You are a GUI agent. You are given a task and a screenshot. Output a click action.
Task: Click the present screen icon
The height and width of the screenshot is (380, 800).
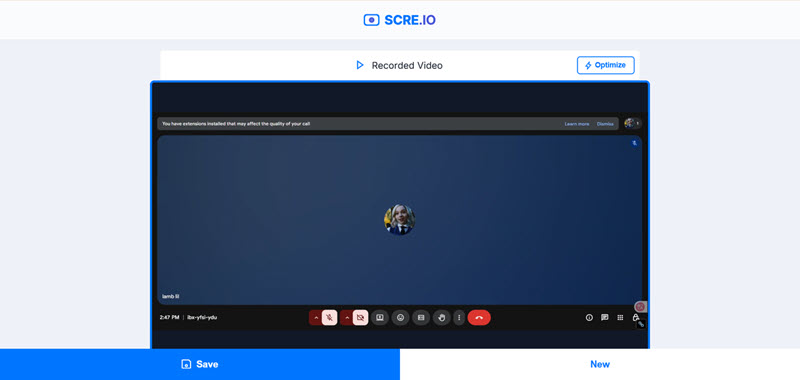[x=380, y=318]
